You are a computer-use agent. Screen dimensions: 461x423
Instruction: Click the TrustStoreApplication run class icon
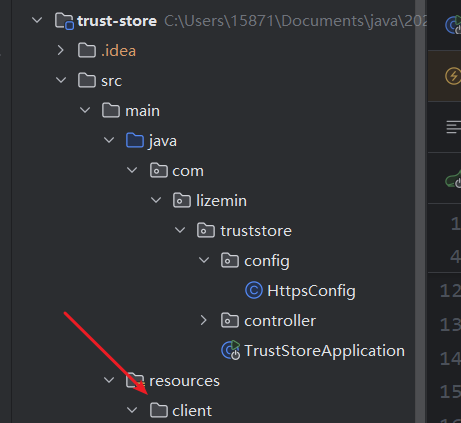(x=231, y=350)
